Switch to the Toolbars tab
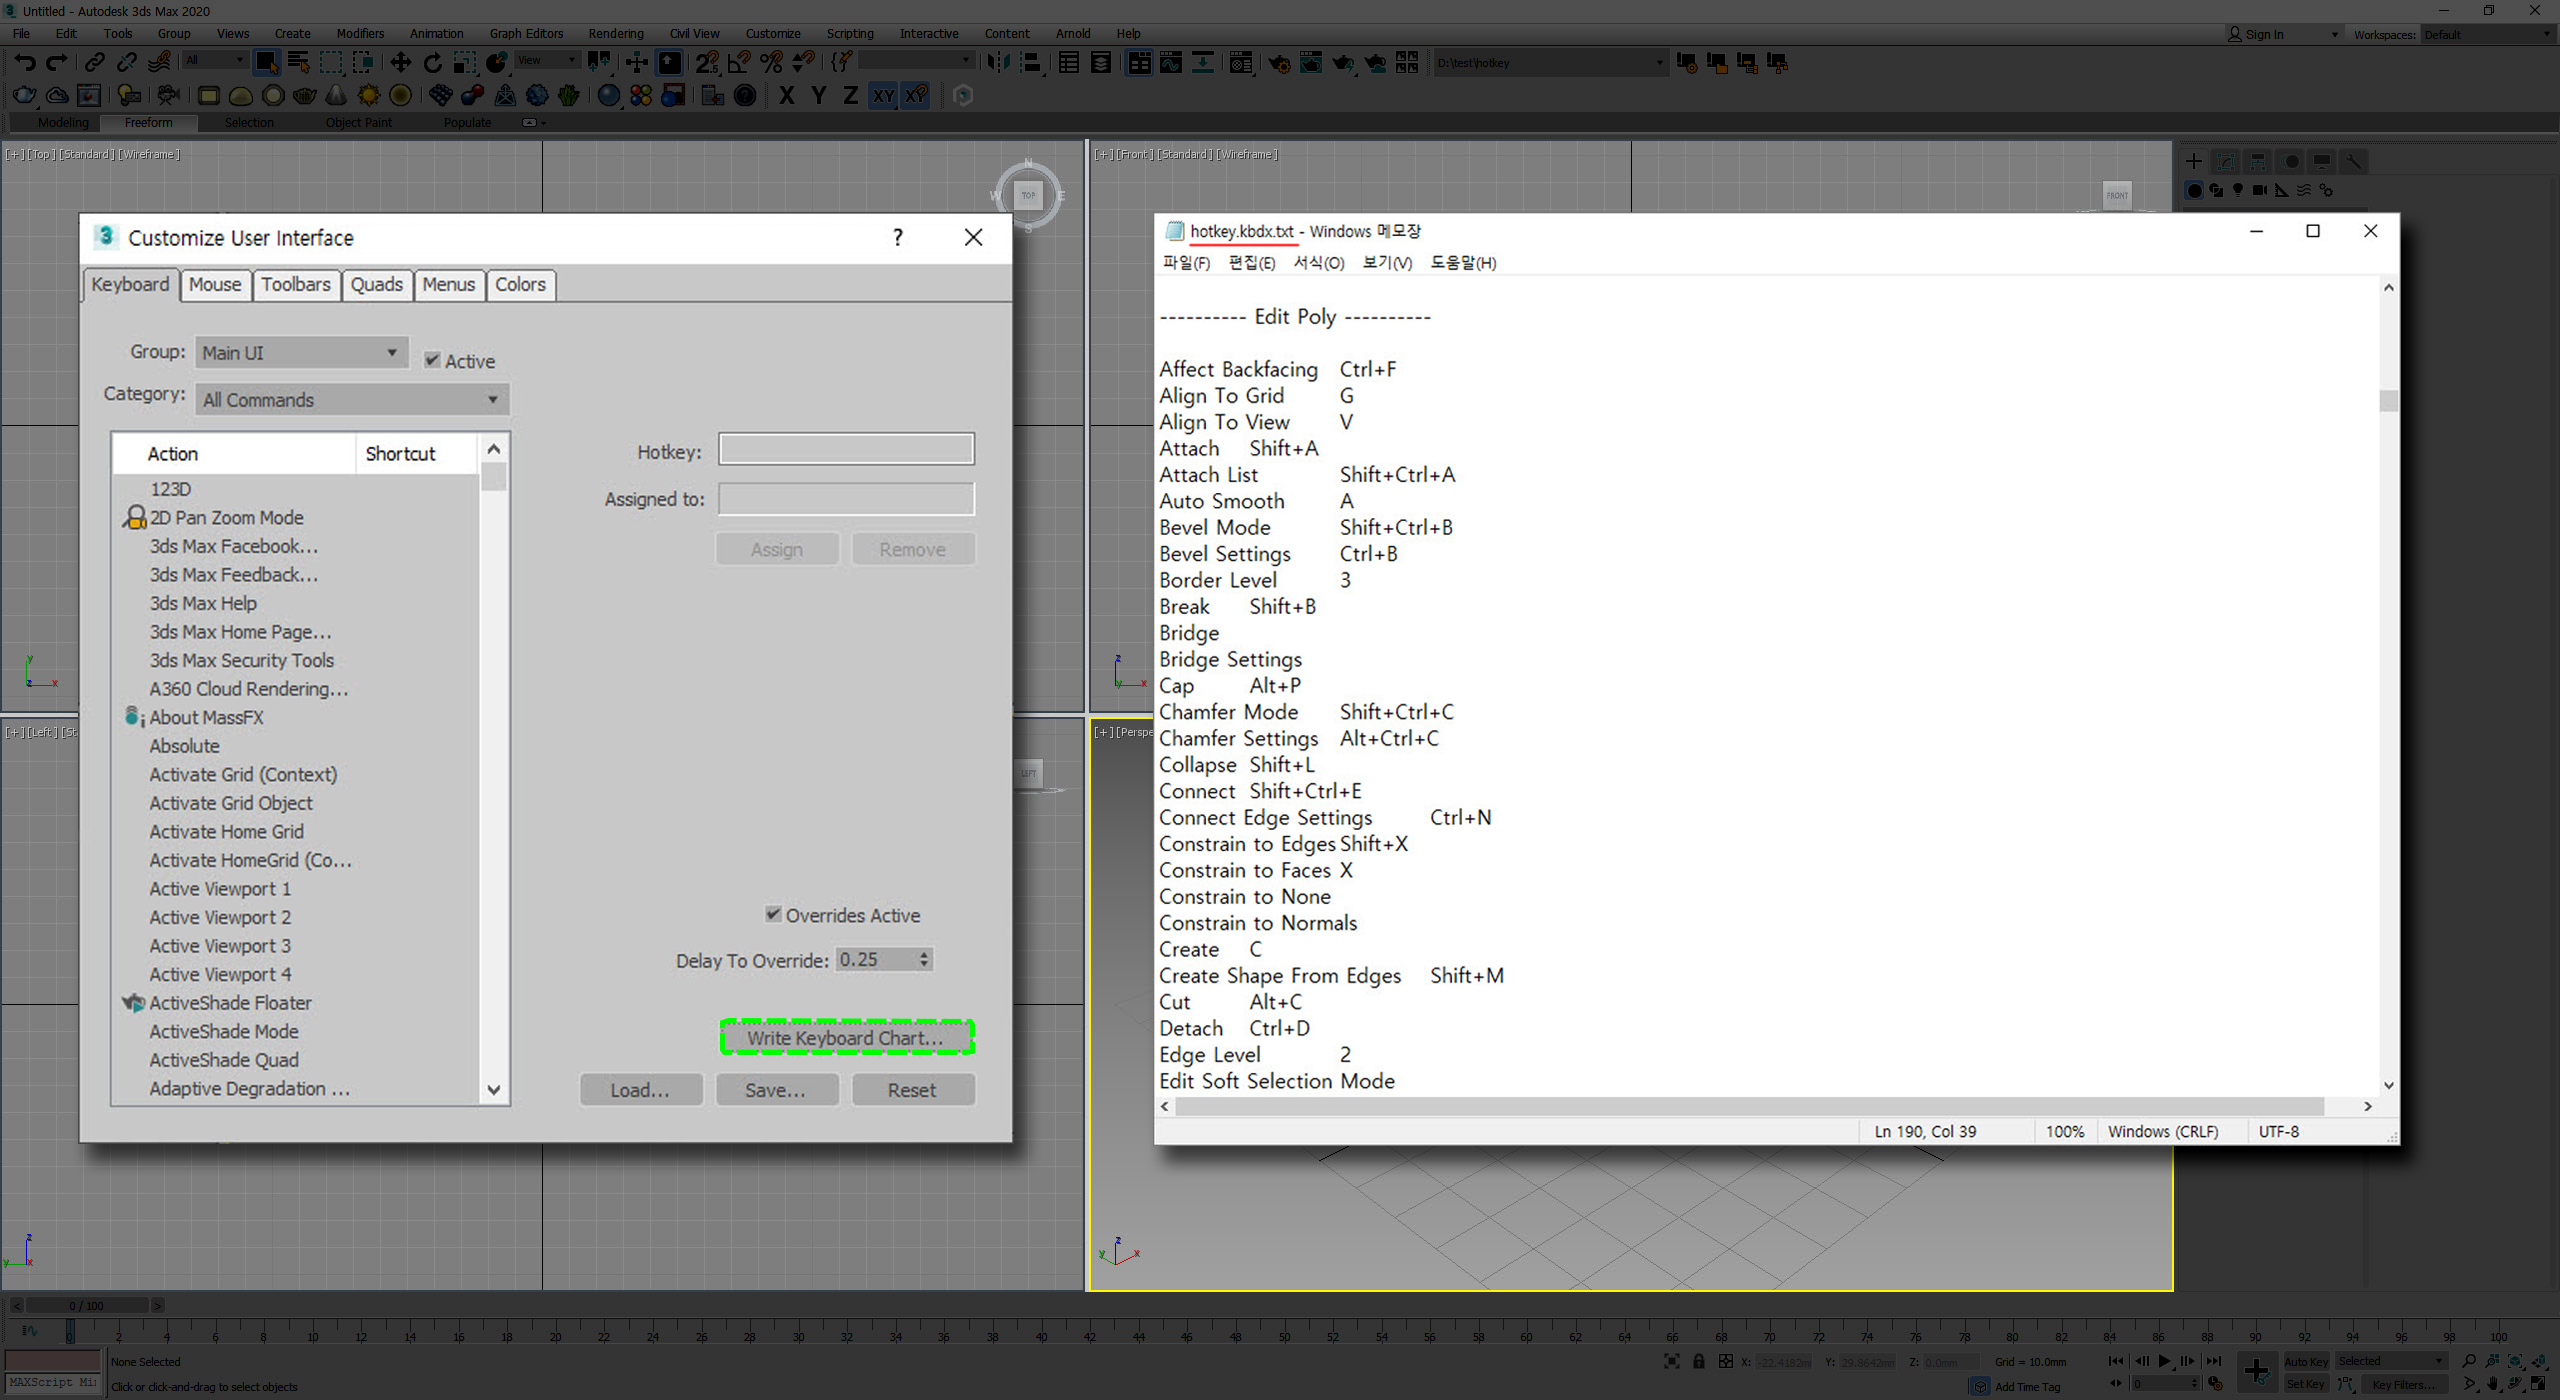This screenshot has height=1400, width=2560. (295, 284)
